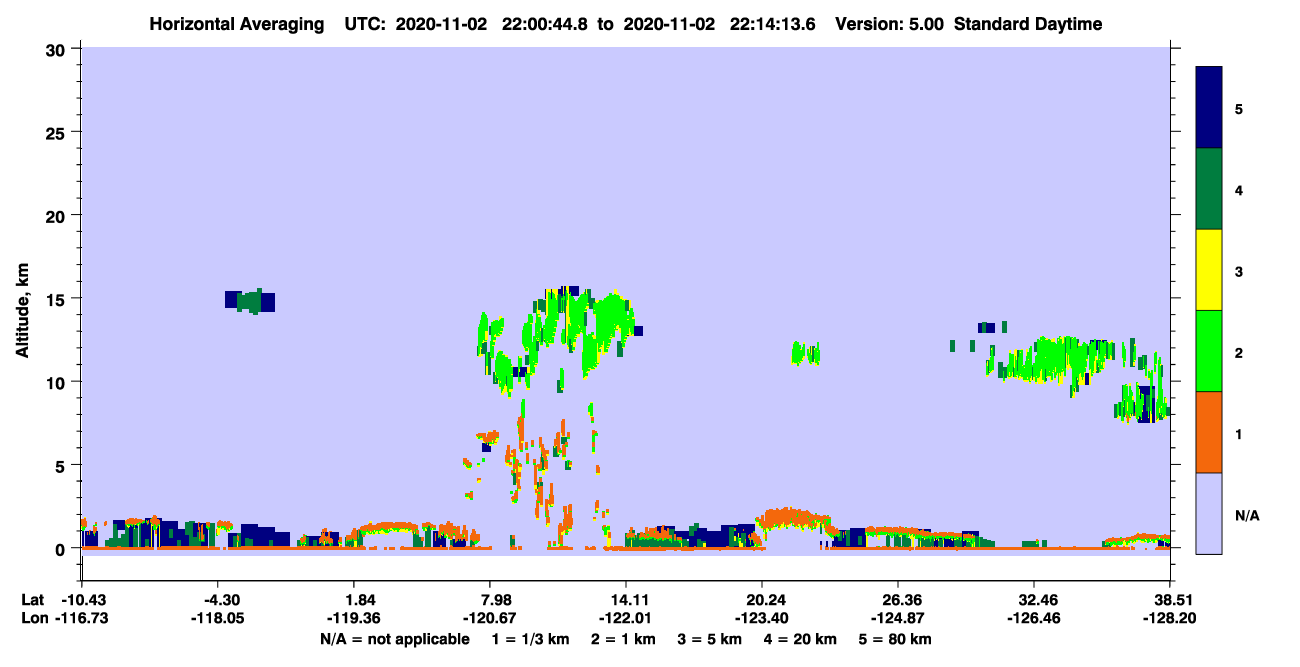The height and width of the screenshot is (667, 1300).
Task: Click the lavender N/A color swatch
Action: pyautogui.click(x=1209, y=513)
